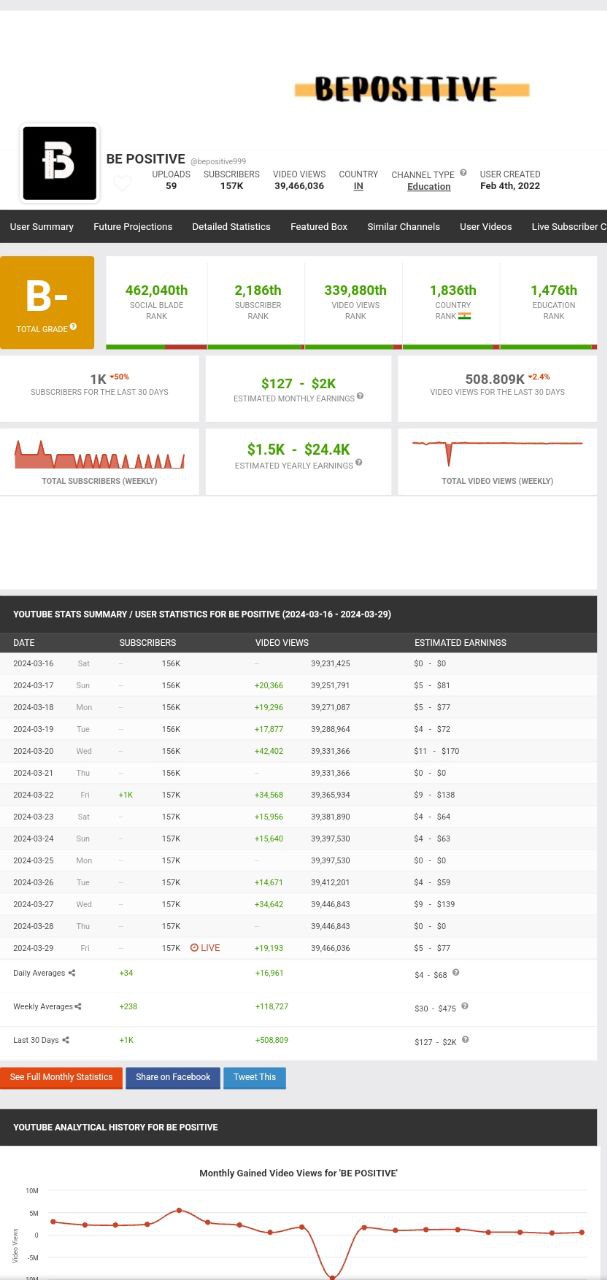This screenshot has height=1280, width=607.
Task: Open the User Videos tab
Action: coord(486,227)
